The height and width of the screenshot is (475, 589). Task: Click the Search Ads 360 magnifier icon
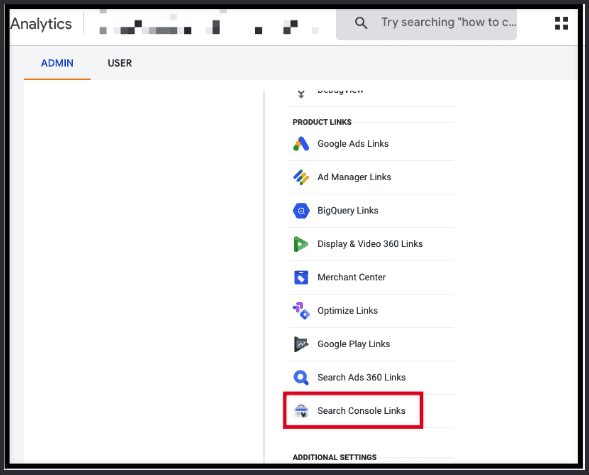(301, 377)
